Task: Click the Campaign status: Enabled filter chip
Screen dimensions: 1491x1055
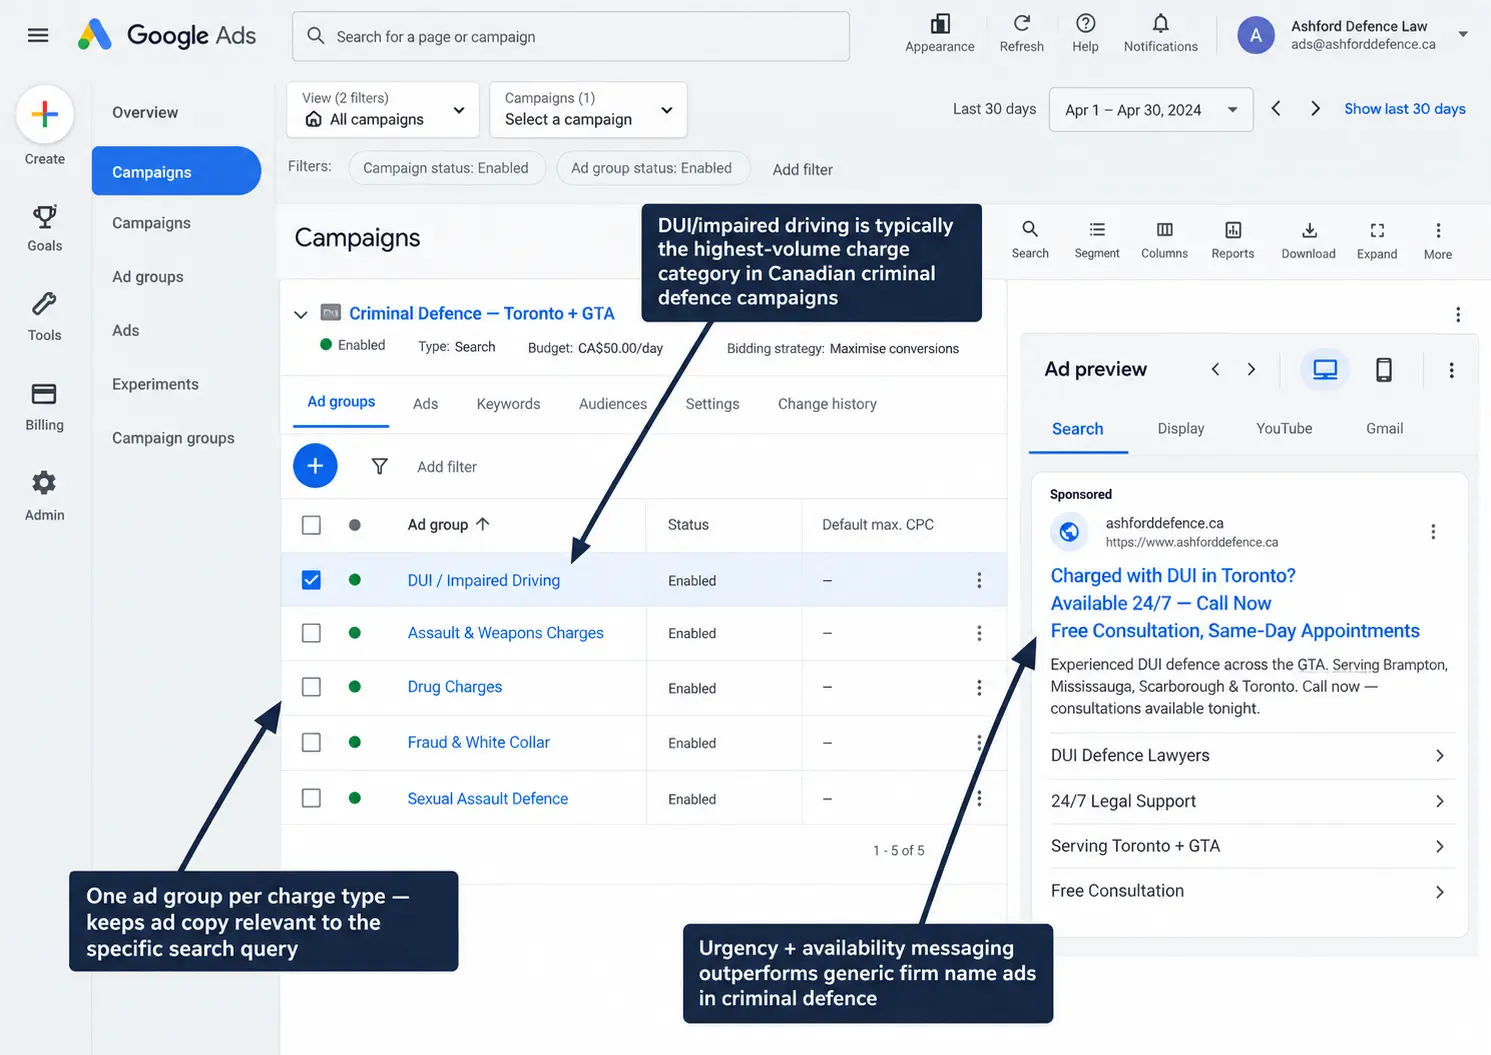Action: [446, 168]
